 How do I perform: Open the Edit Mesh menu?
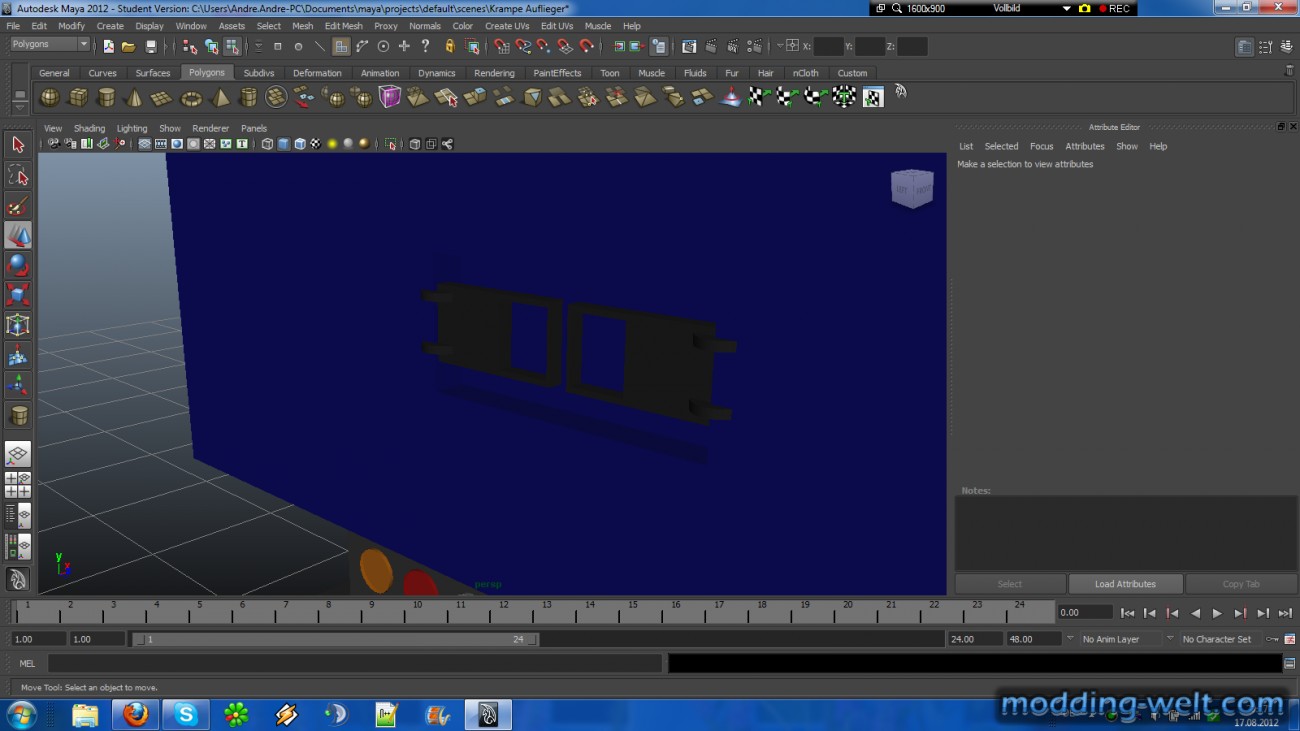(343, 26)
